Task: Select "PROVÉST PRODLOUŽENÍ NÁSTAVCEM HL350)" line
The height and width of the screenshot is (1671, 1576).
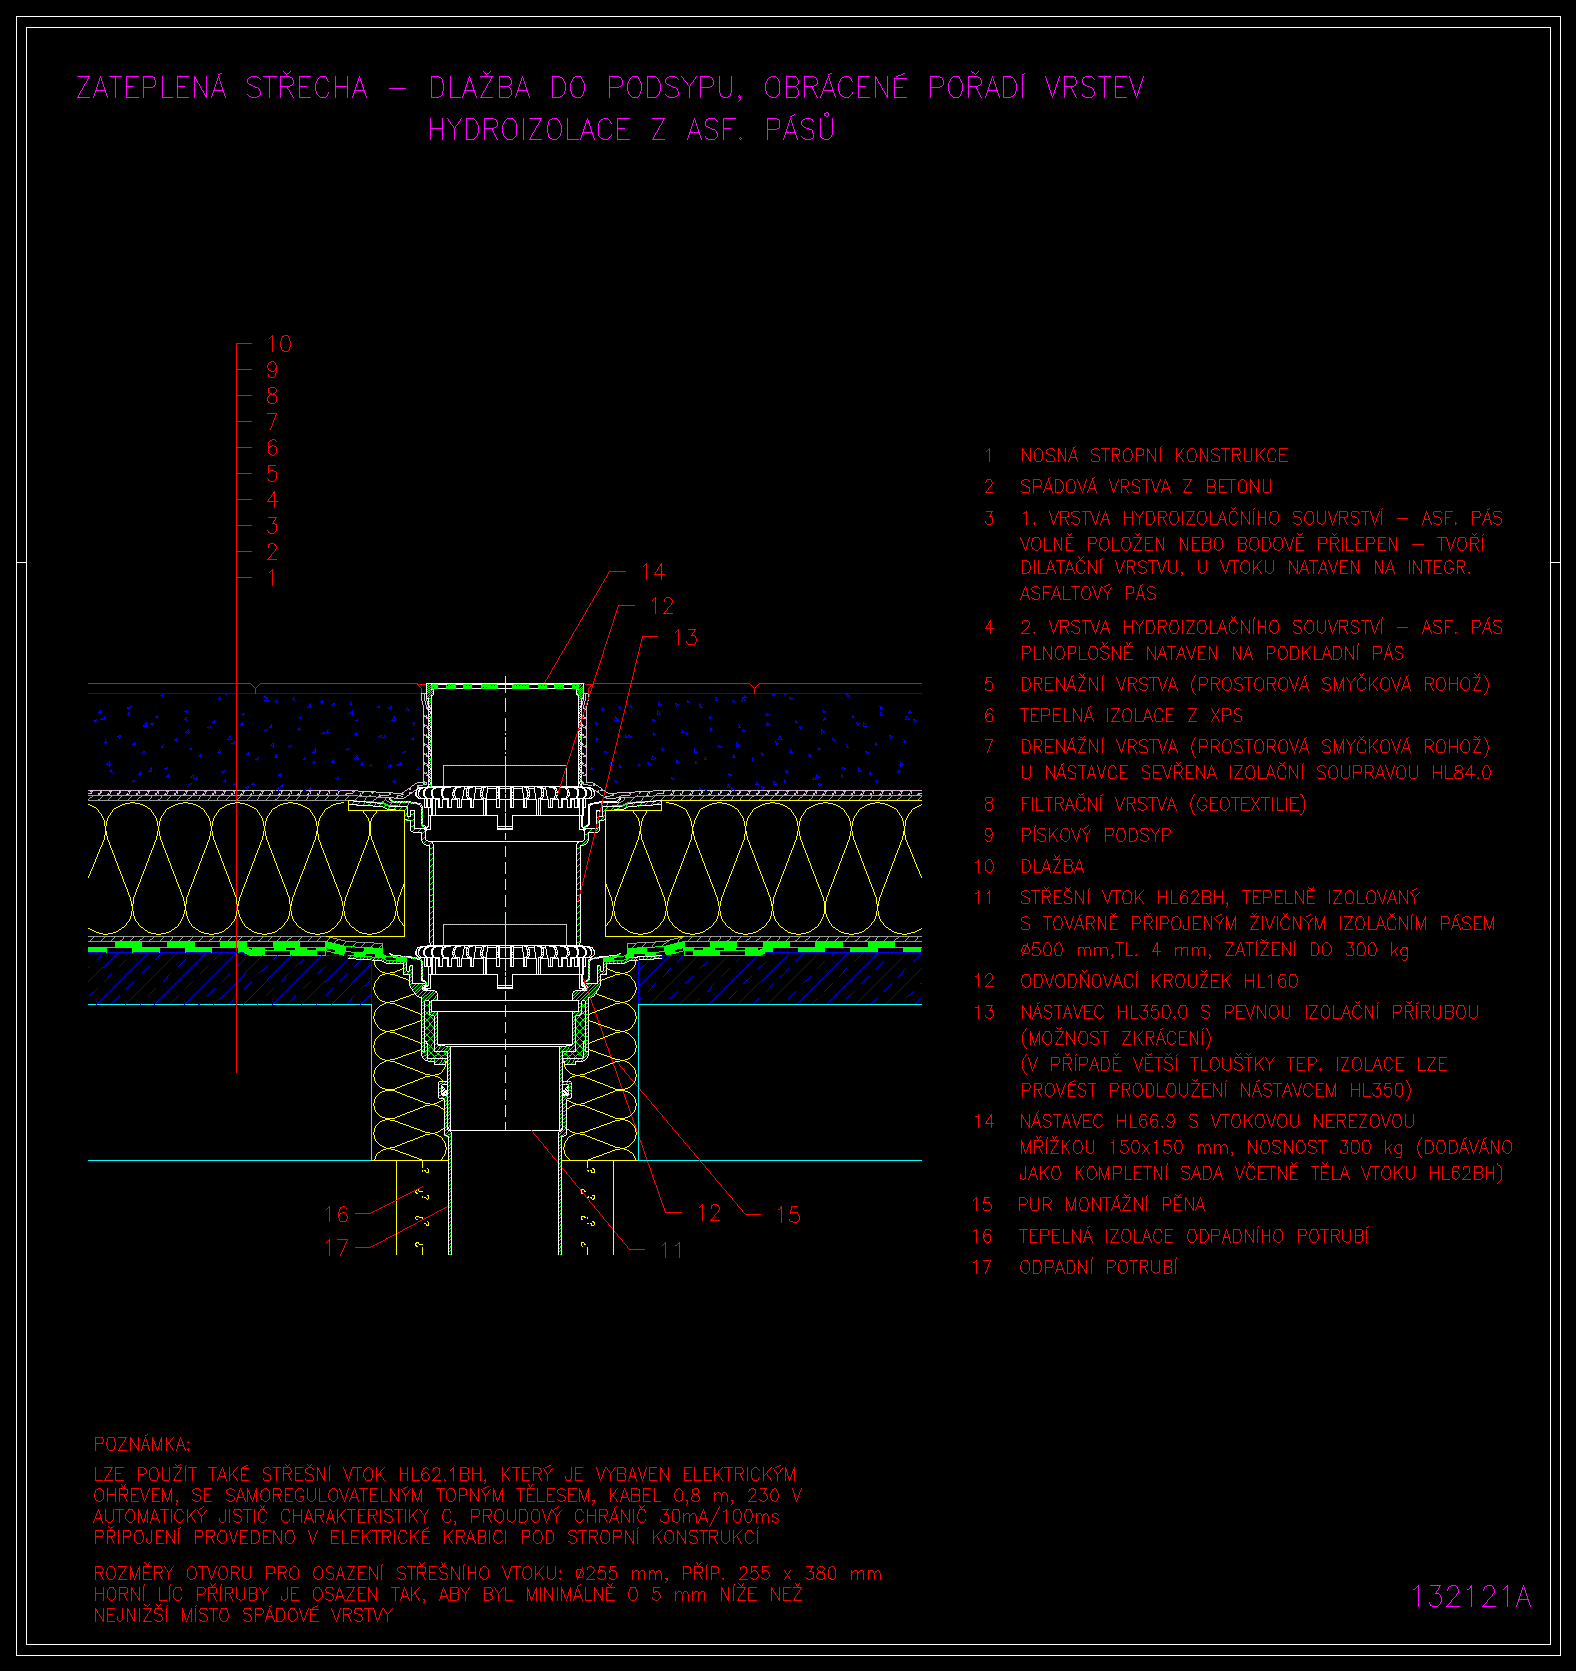Action: 1216,1091
